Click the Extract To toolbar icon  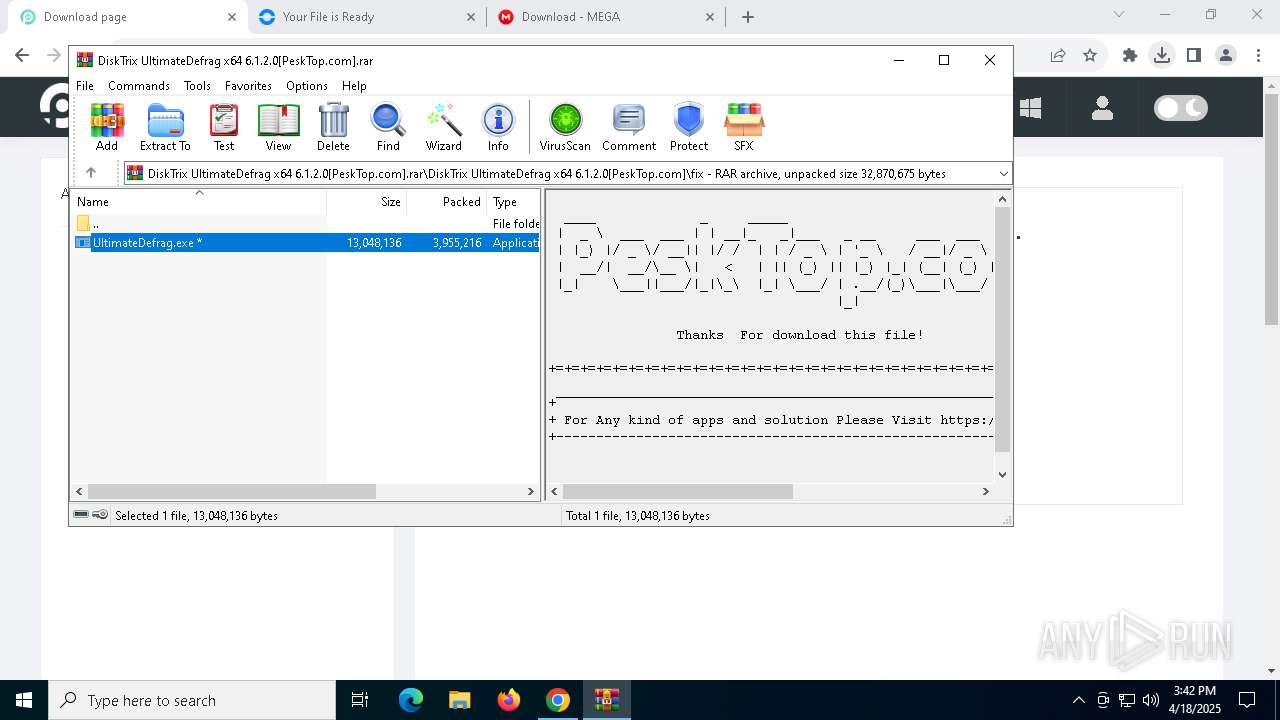(x=165, y=127)
